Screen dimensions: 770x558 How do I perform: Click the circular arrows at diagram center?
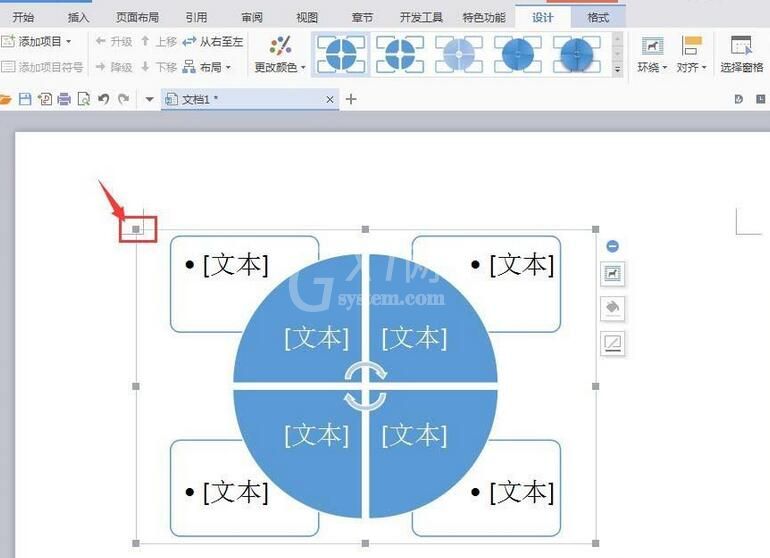(365, 387)
